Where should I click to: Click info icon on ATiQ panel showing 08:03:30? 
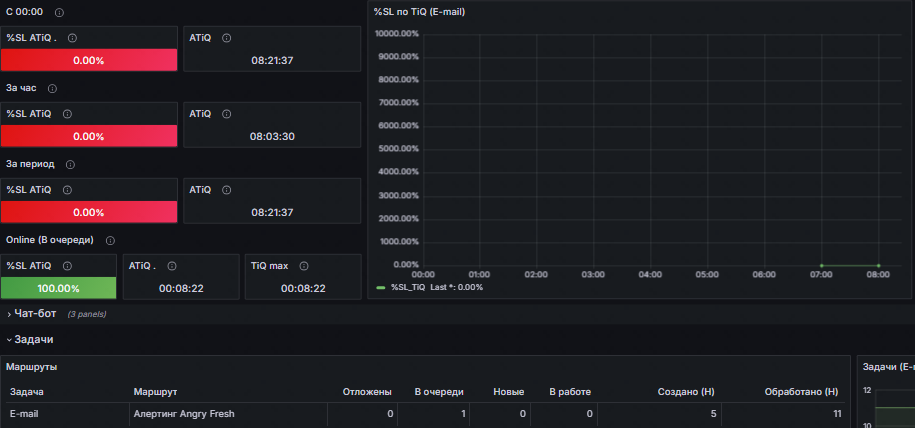[227, 113]
